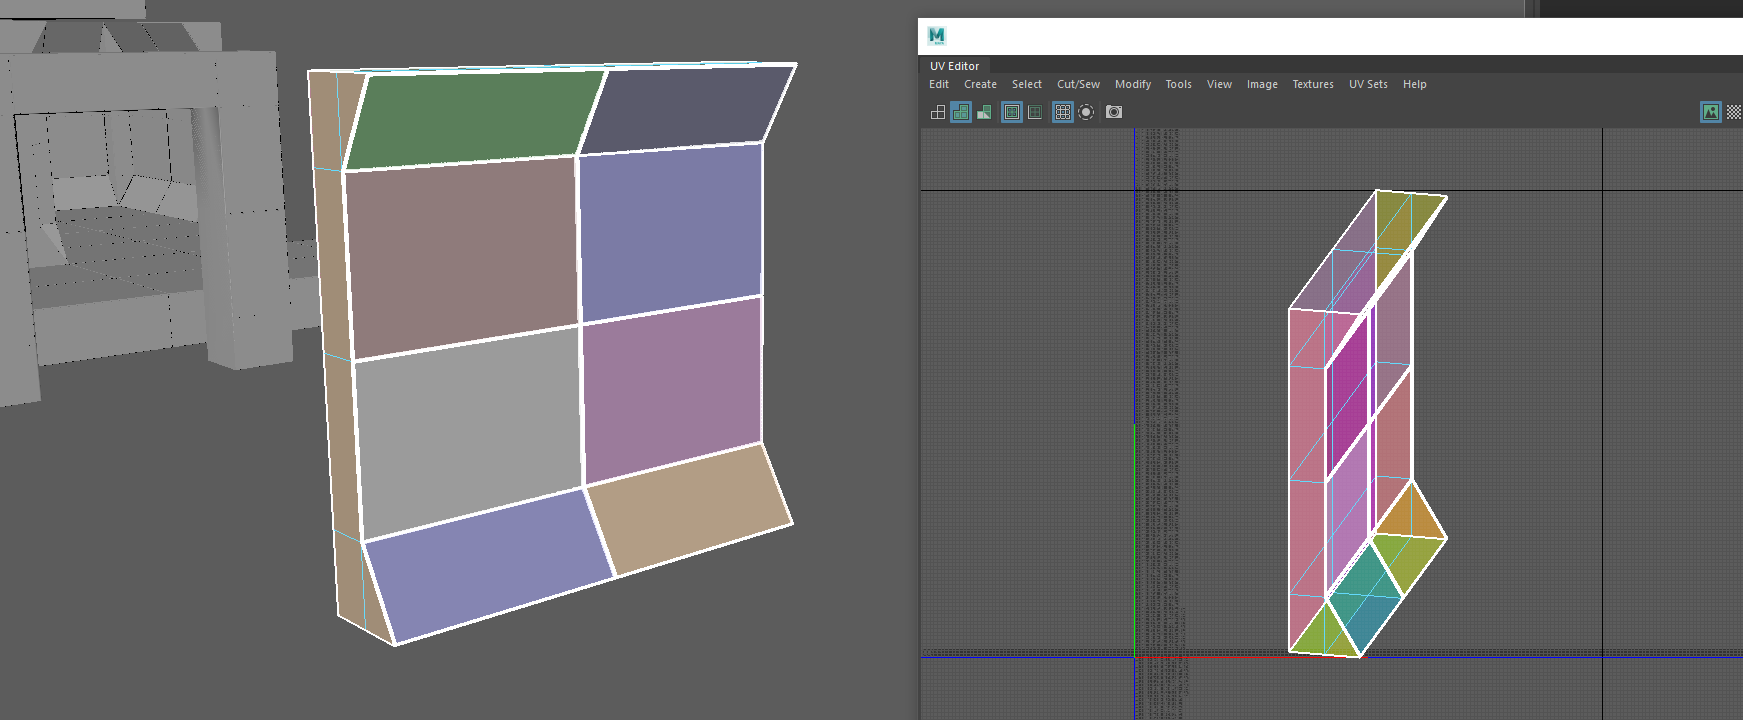Select the tan bottom-right face of the mesh
This screenshot has width=1743, height=720.
[690, 510]
